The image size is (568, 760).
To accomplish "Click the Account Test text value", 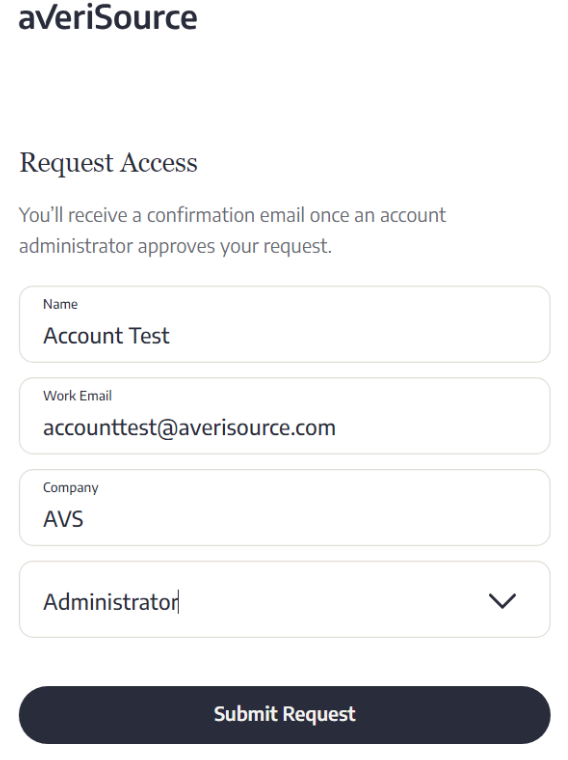I will [106, 335].
